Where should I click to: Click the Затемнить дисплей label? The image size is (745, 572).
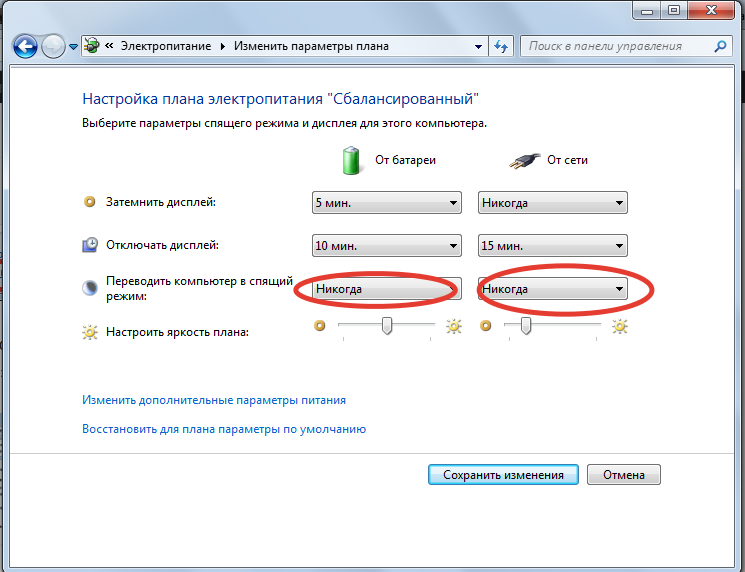click(161, 202)
